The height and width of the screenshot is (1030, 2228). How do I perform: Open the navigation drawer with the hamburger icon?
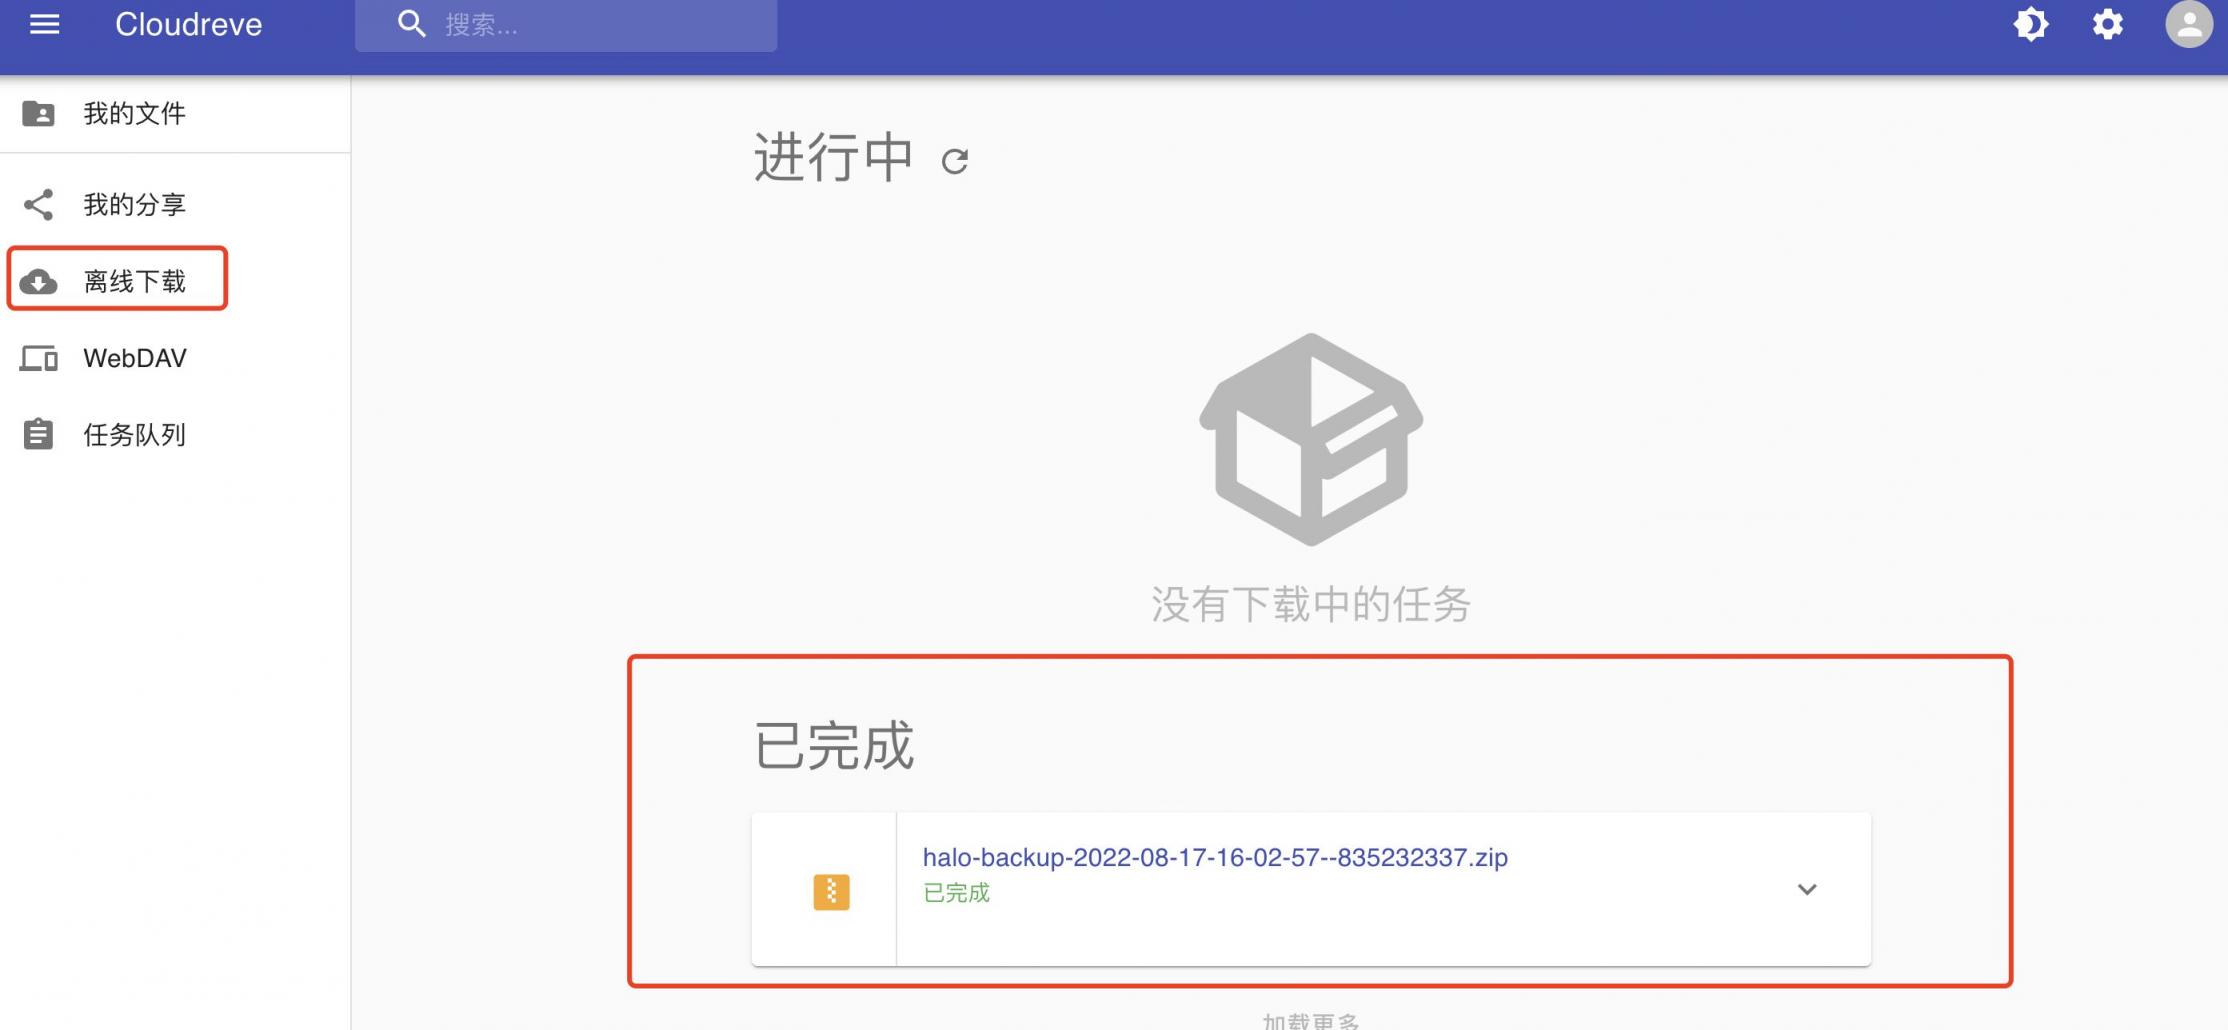click(x=42, y=25)
